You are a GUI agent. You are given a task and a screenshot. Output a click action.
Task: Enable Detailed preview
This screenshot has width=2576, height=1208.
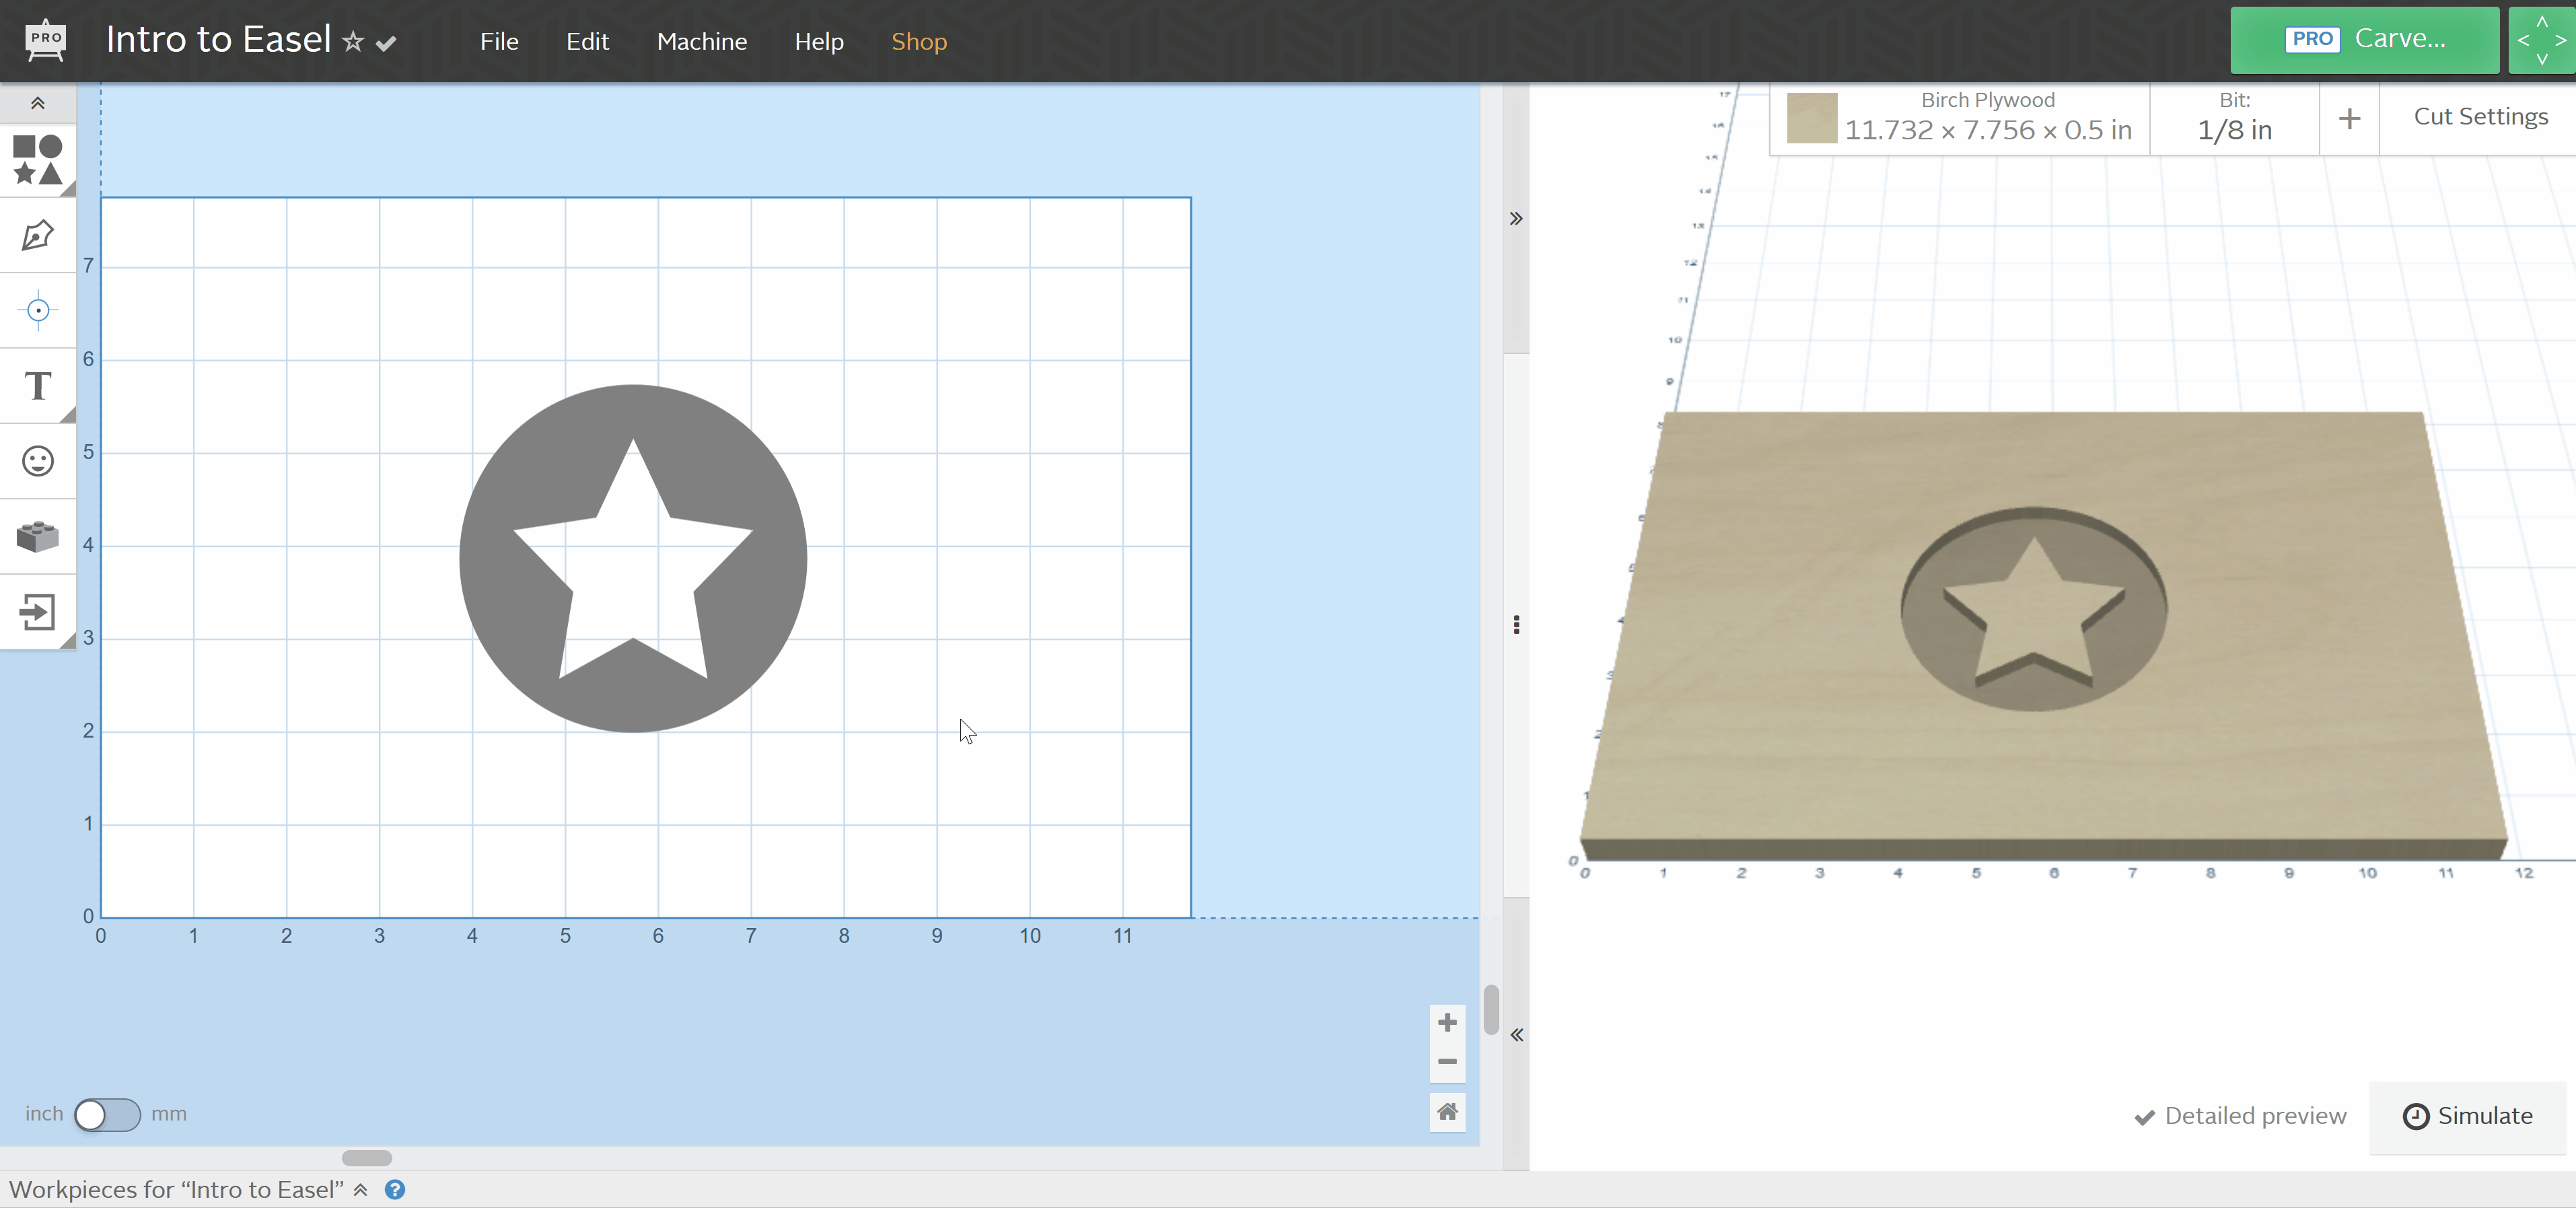(2240, 1117)
